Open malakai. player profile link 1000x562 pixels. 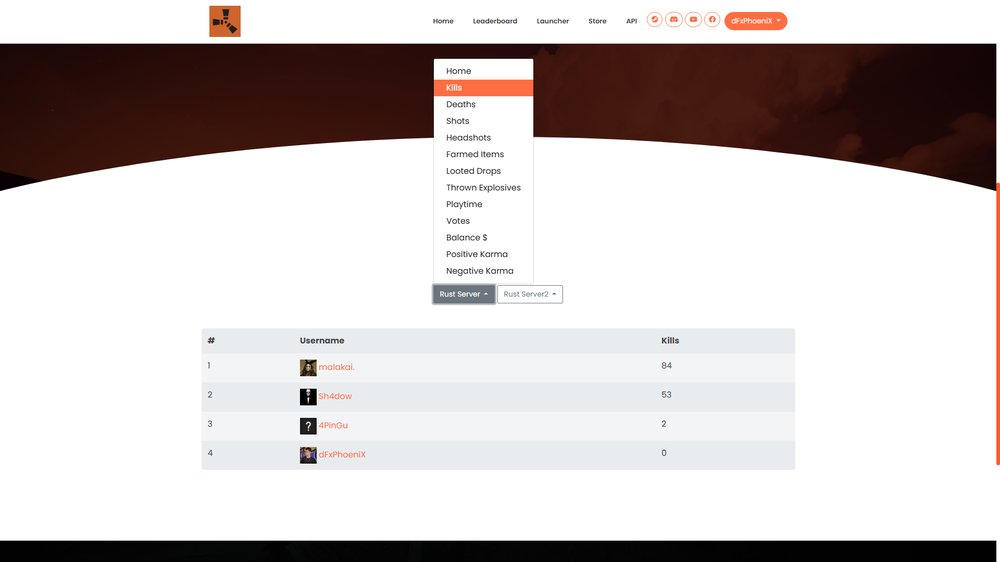pyautogui.click(x=336, y=367)
